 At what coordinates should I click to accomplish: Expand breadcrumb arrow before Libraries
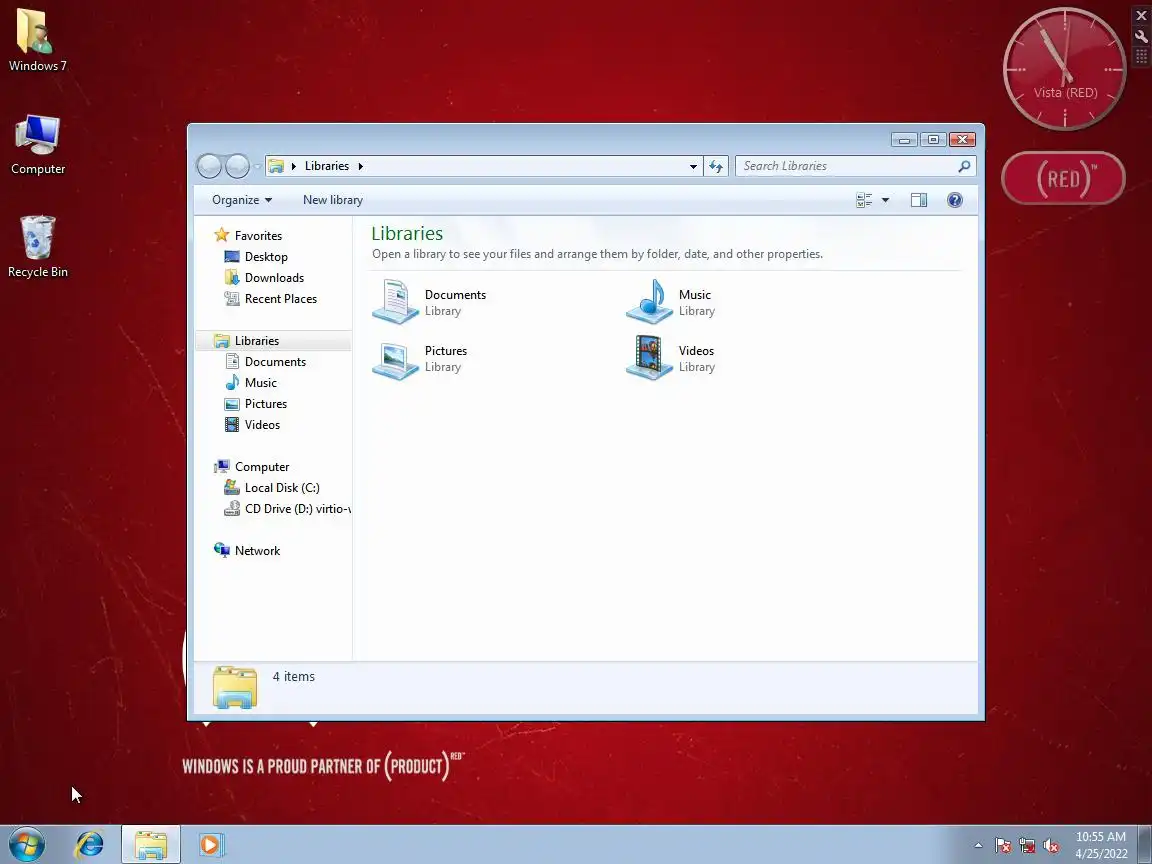click(x=294, y=166)
